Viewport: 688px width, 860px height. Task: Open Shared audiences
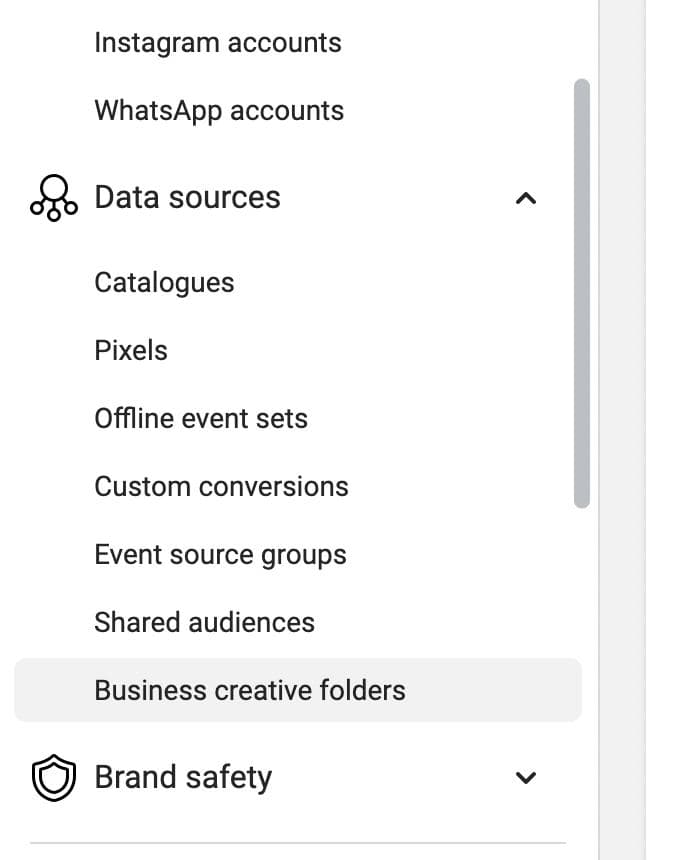point(204,623)
